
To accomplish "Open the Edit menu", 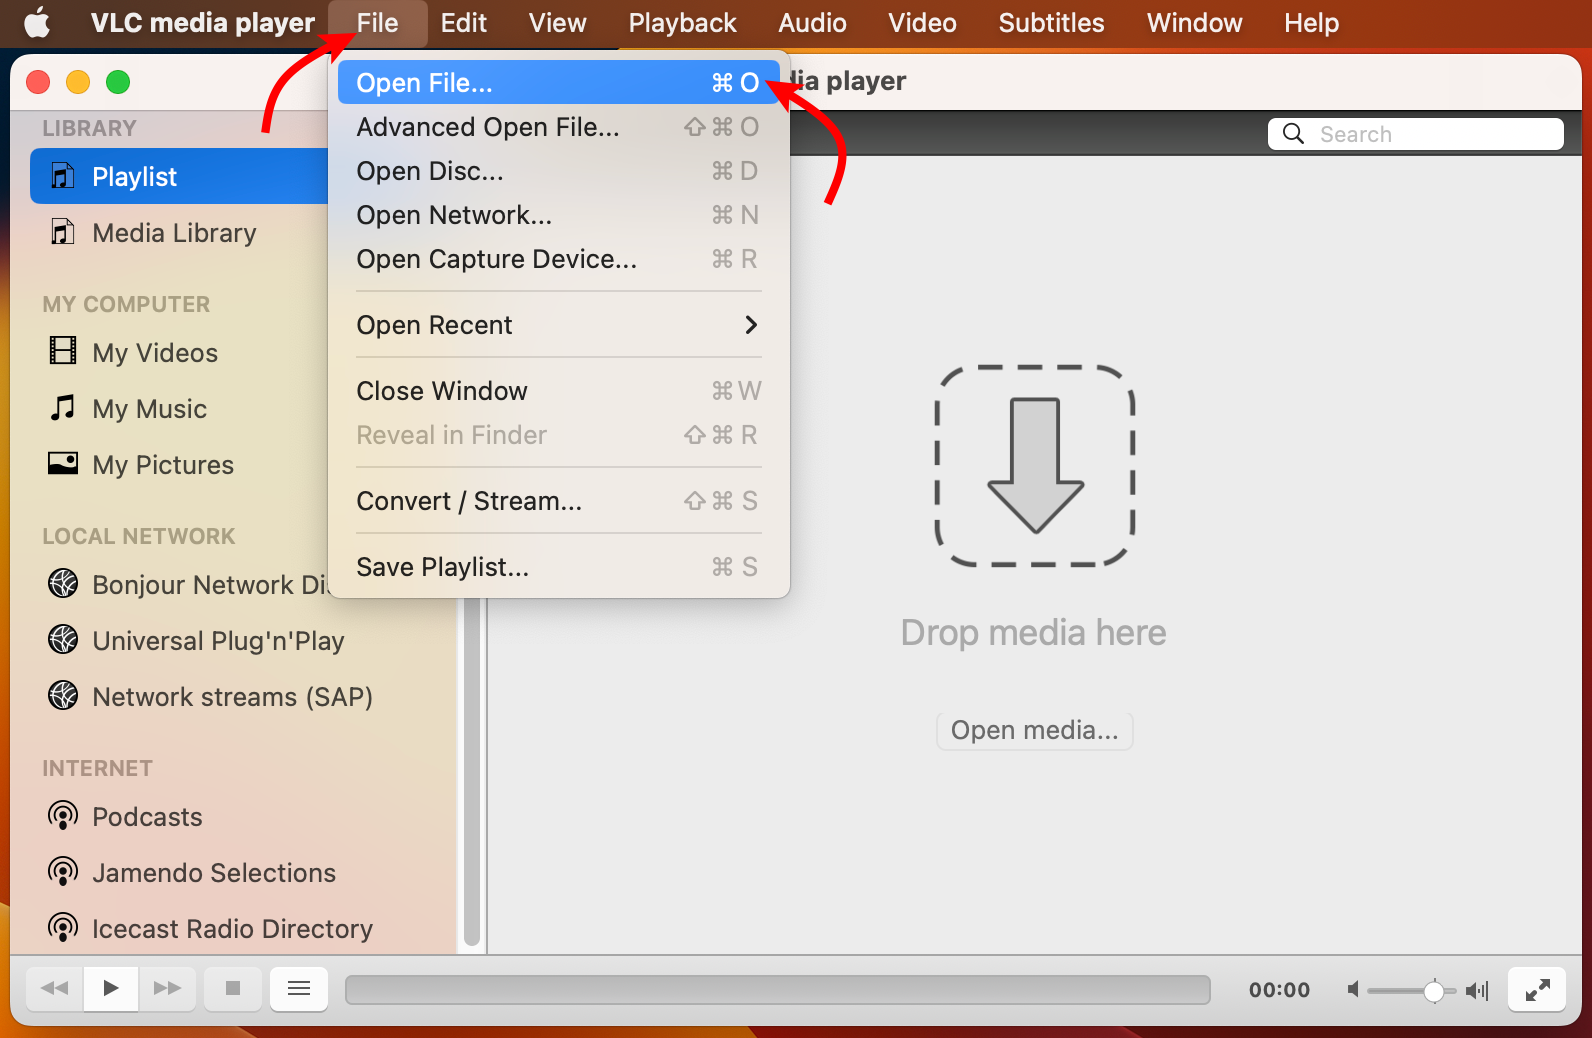I will point(464,23).
